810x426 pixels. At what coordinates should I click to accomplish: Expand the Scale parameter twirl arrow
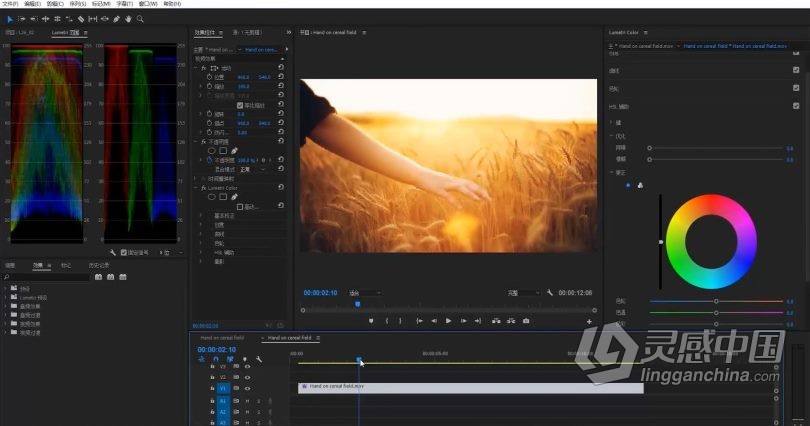click(x=201, y=87)
